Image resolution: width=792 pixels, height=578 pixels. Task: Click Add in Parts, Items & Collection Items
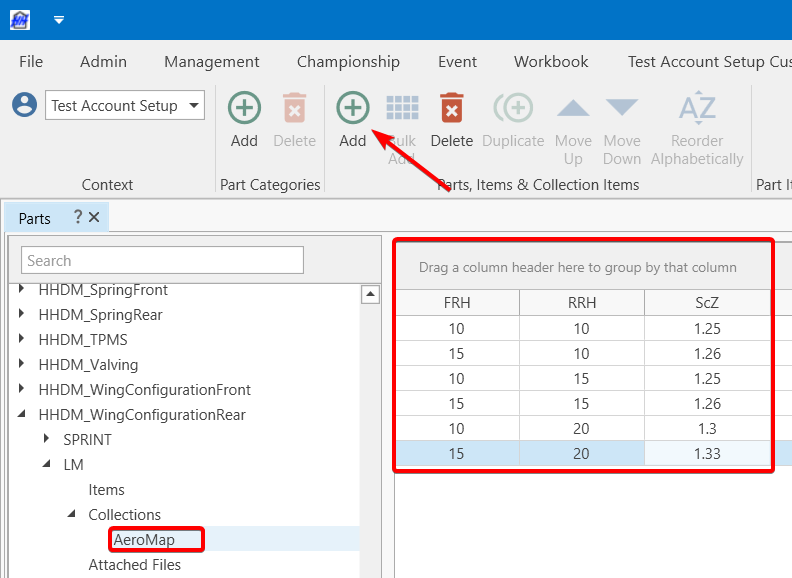coord(352,109)
